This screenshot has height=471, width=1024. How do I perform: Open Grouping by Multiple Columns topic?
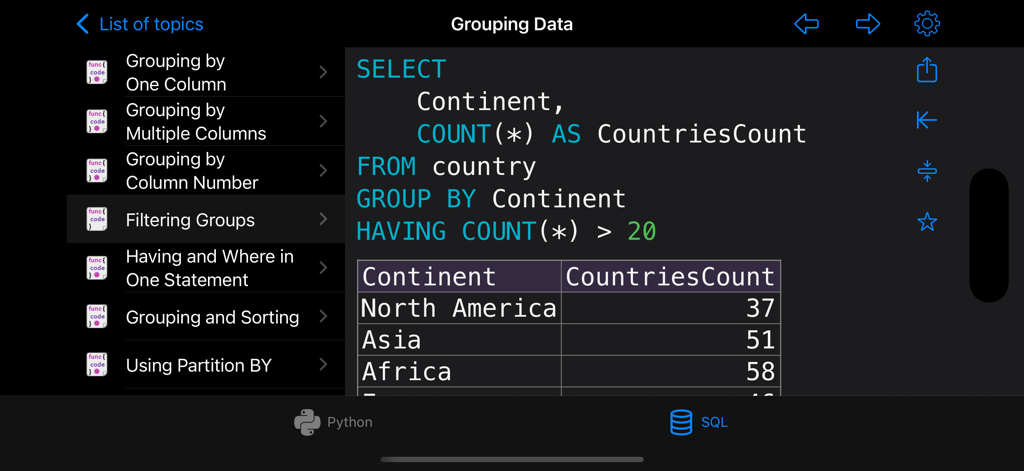tap(206, 122)
